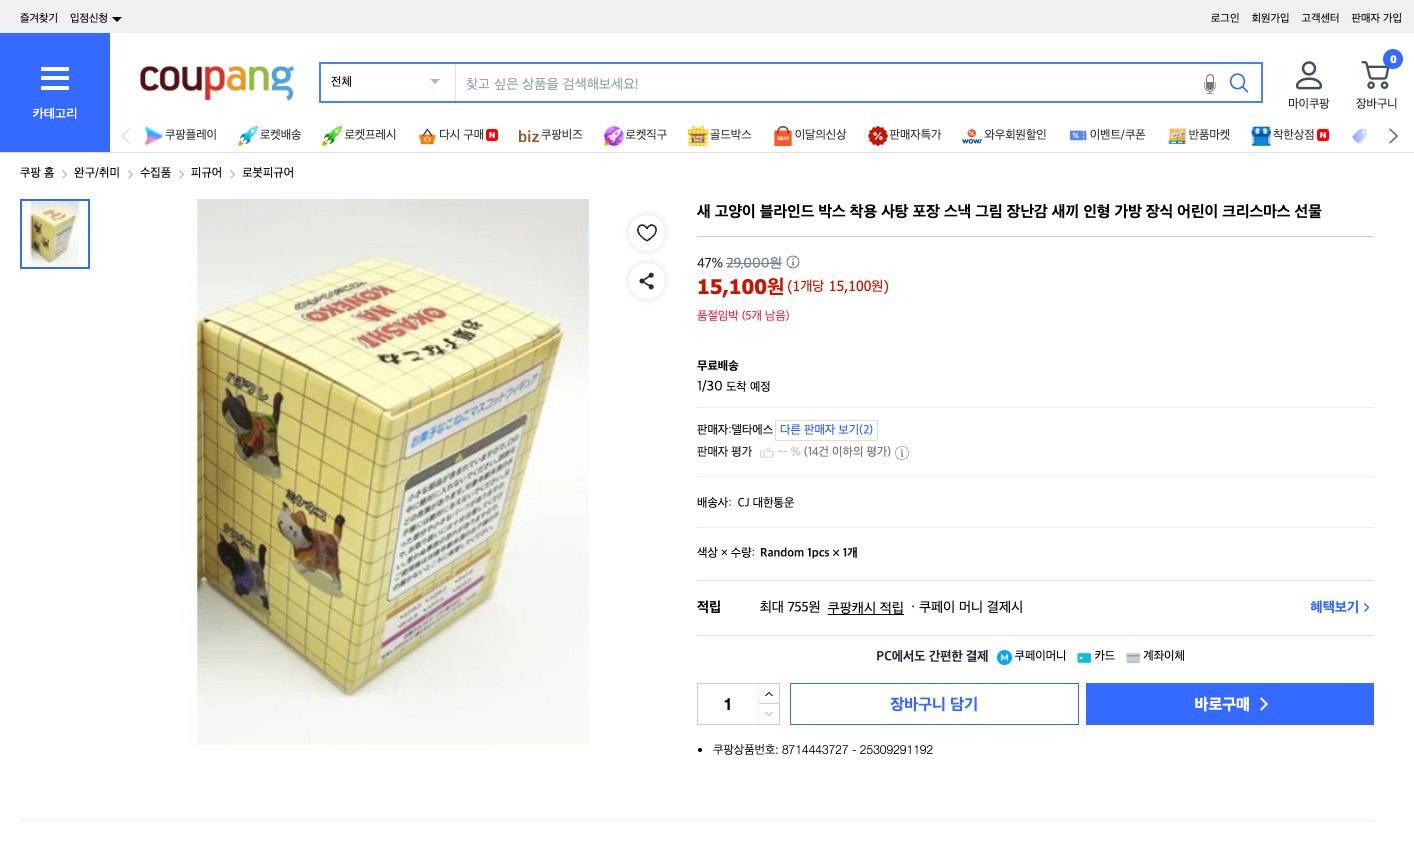Open the 이벤트/쿠폰 coupon icon
The height and width of the screenshot is (852, 1414).
pos(1078,135)
